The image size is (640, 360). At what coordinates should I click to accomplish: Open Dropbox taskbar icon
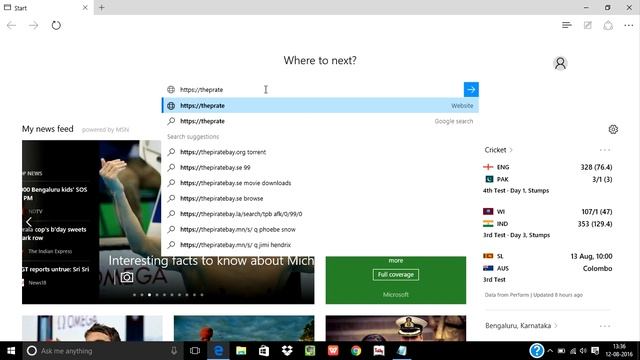(287, 351)
